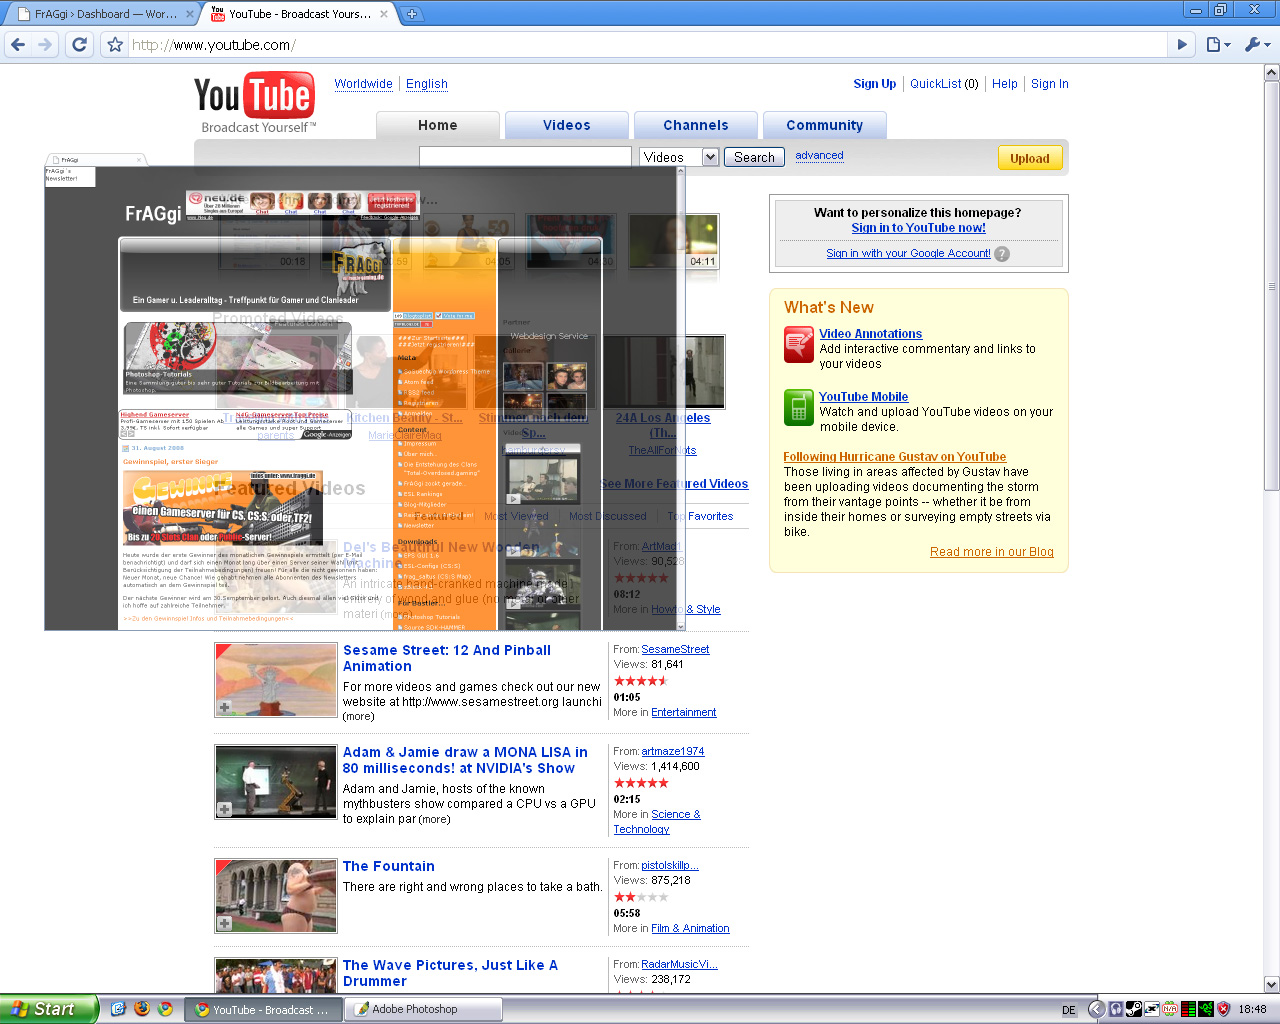Click the browser back arrow
This screenshot has height=1024, width=1280.
(17, 44)
